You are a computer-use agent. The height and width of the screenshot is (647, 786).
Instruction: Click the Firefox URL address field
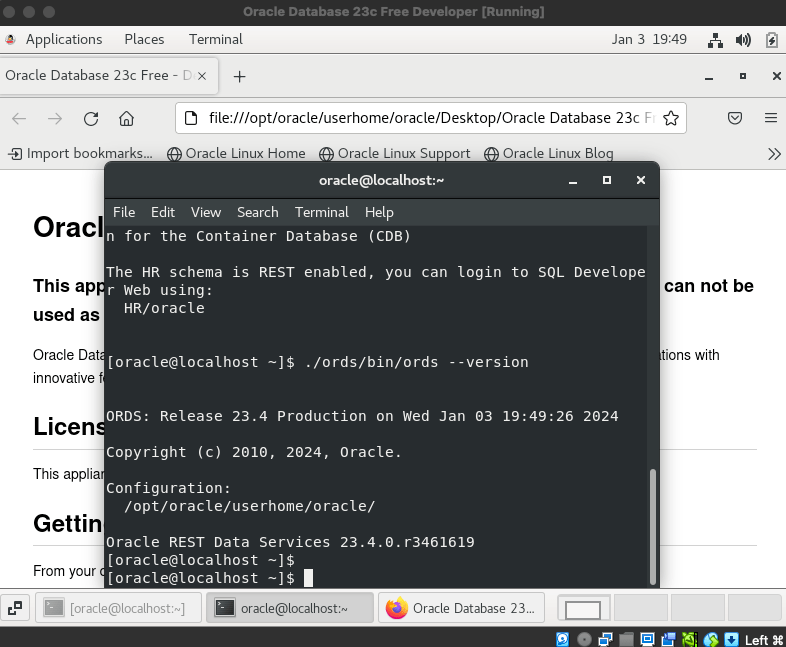click(x=420, y=118)
